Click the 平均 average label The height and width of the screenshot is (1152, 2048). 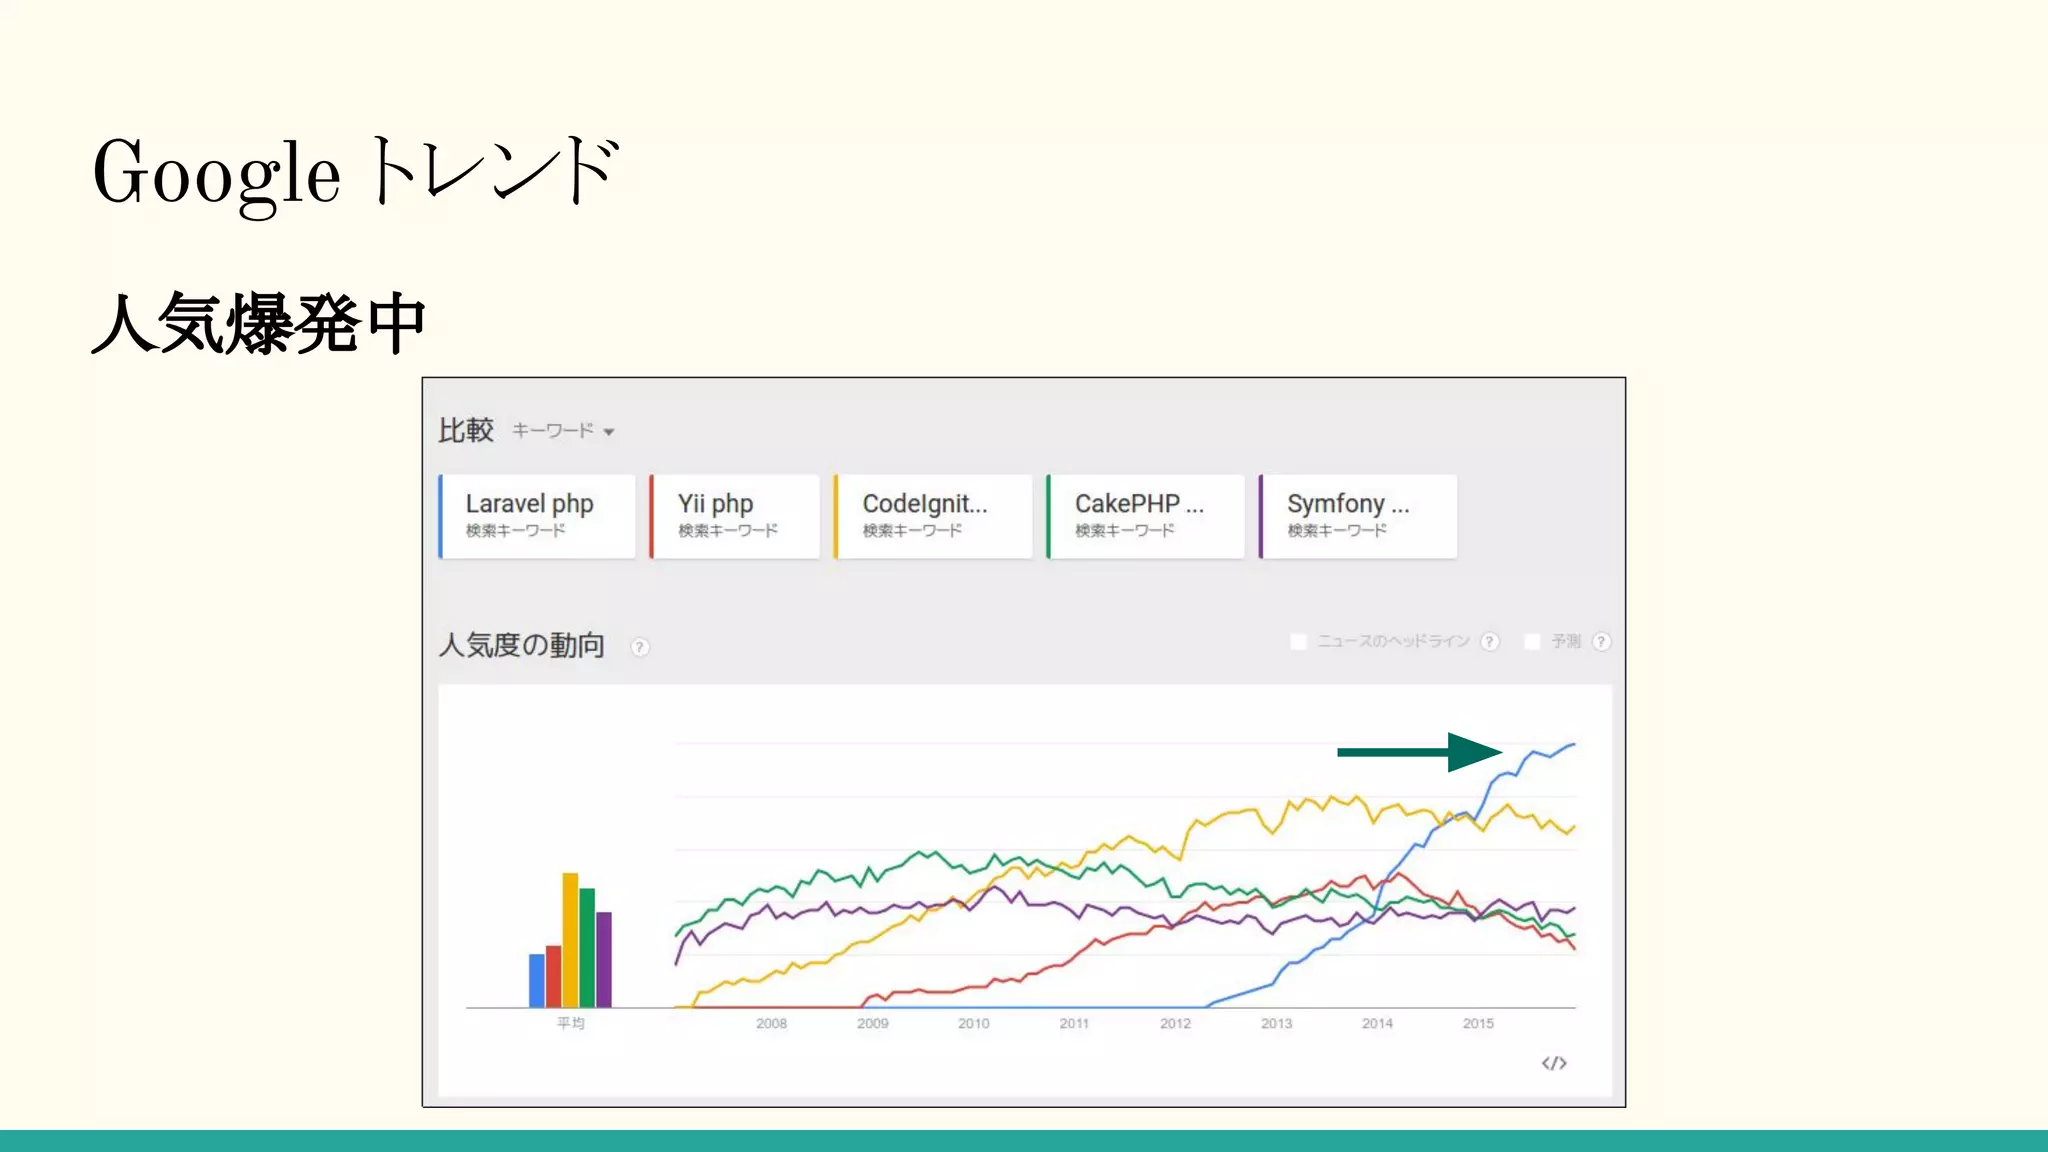pos(571,1023)
